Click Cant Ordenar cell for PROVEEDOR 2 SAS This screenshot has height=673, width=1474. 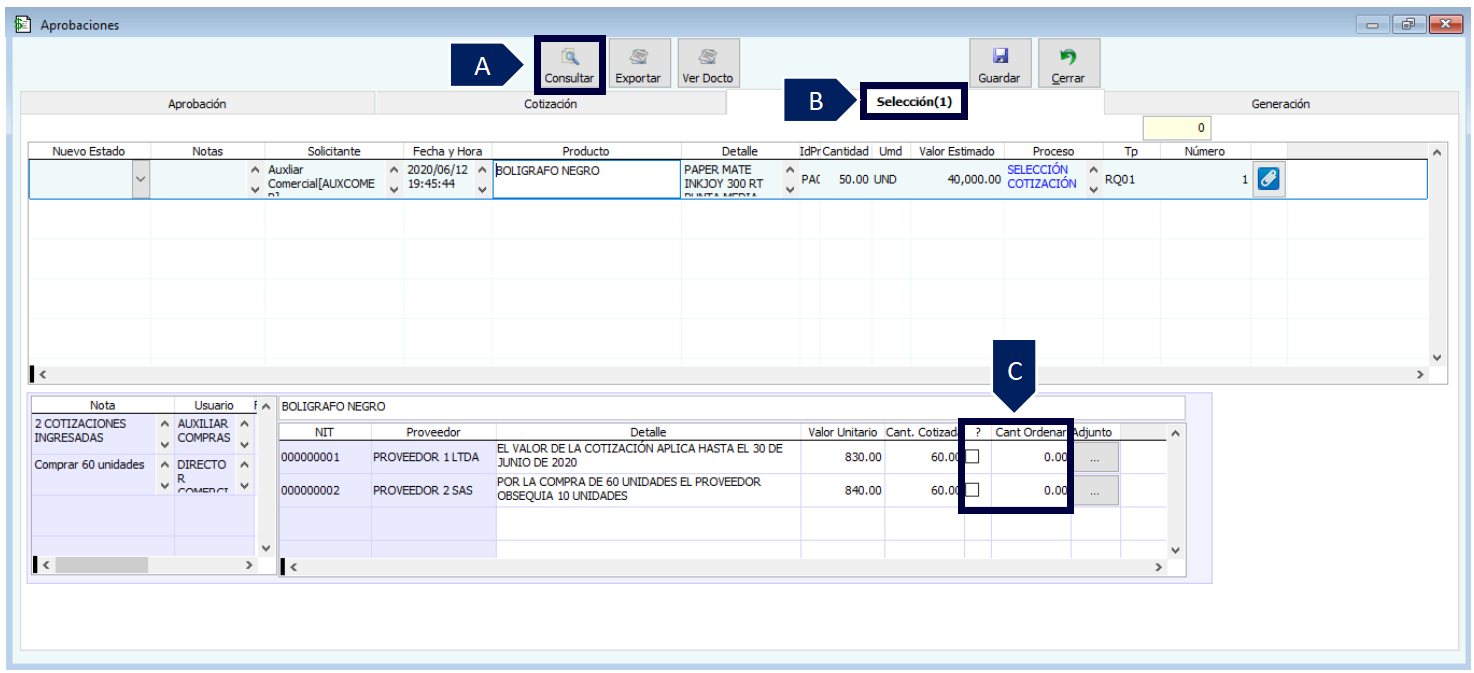pyautogui.click(x=1031, y=490)
